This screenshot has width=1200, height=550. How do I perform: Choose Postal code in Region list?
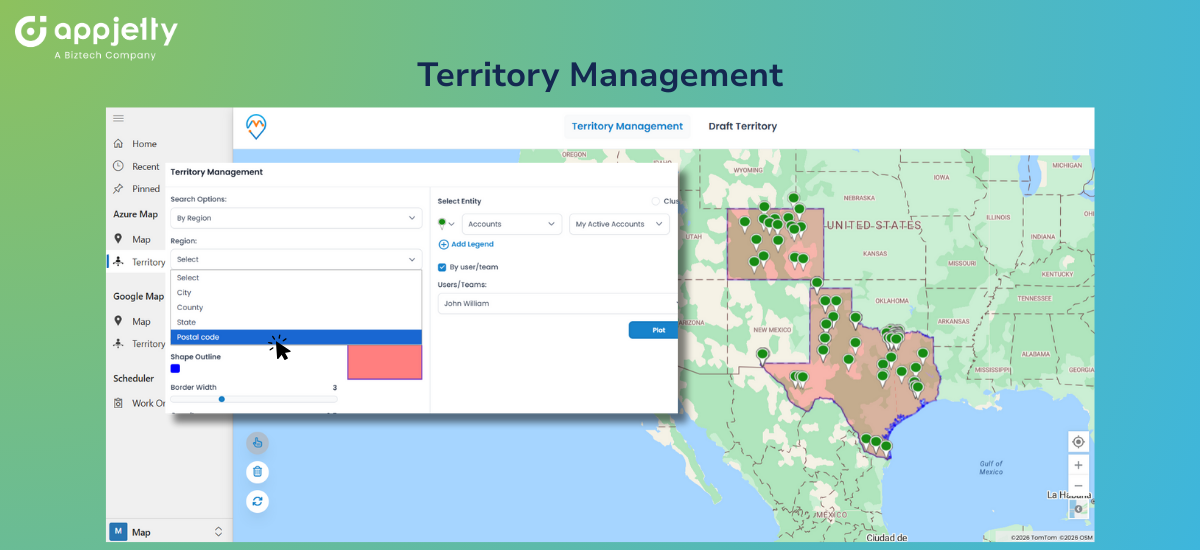coord(296,337)
